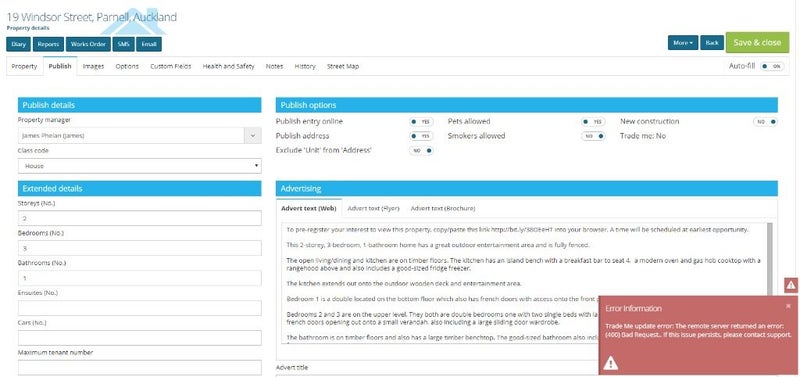The width and height of the screenshot is (800, 377).
Task: Toggle Pets allowed switch
Action: pyautogui.click(x=593, y=122)
